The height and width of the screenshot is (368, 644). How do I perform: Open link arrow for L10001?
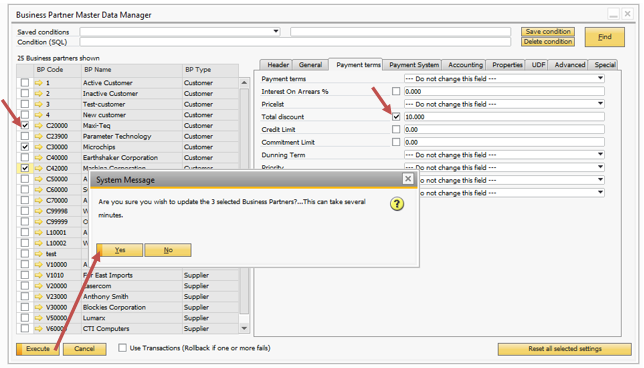tap(39, 232)
